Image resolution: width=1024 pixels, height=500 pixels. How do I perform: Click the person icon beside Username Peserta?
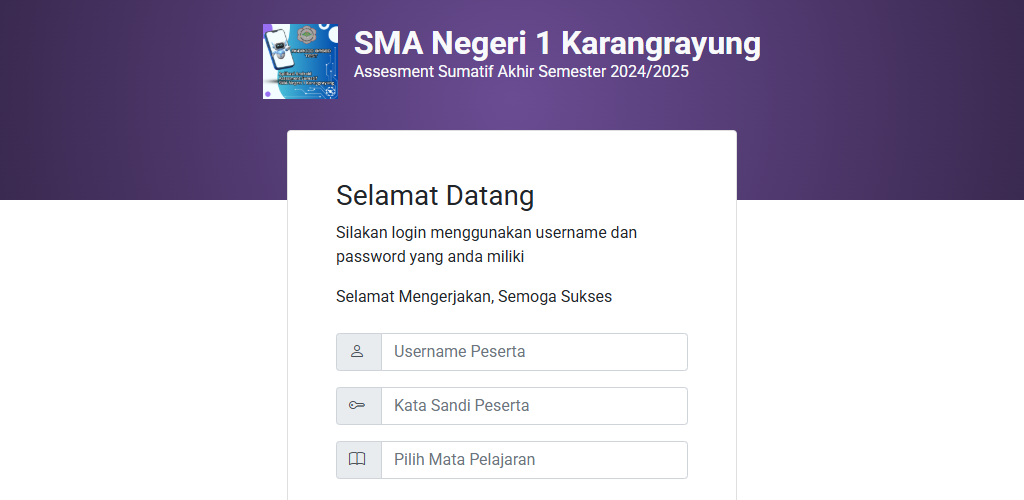click(357, 352)
